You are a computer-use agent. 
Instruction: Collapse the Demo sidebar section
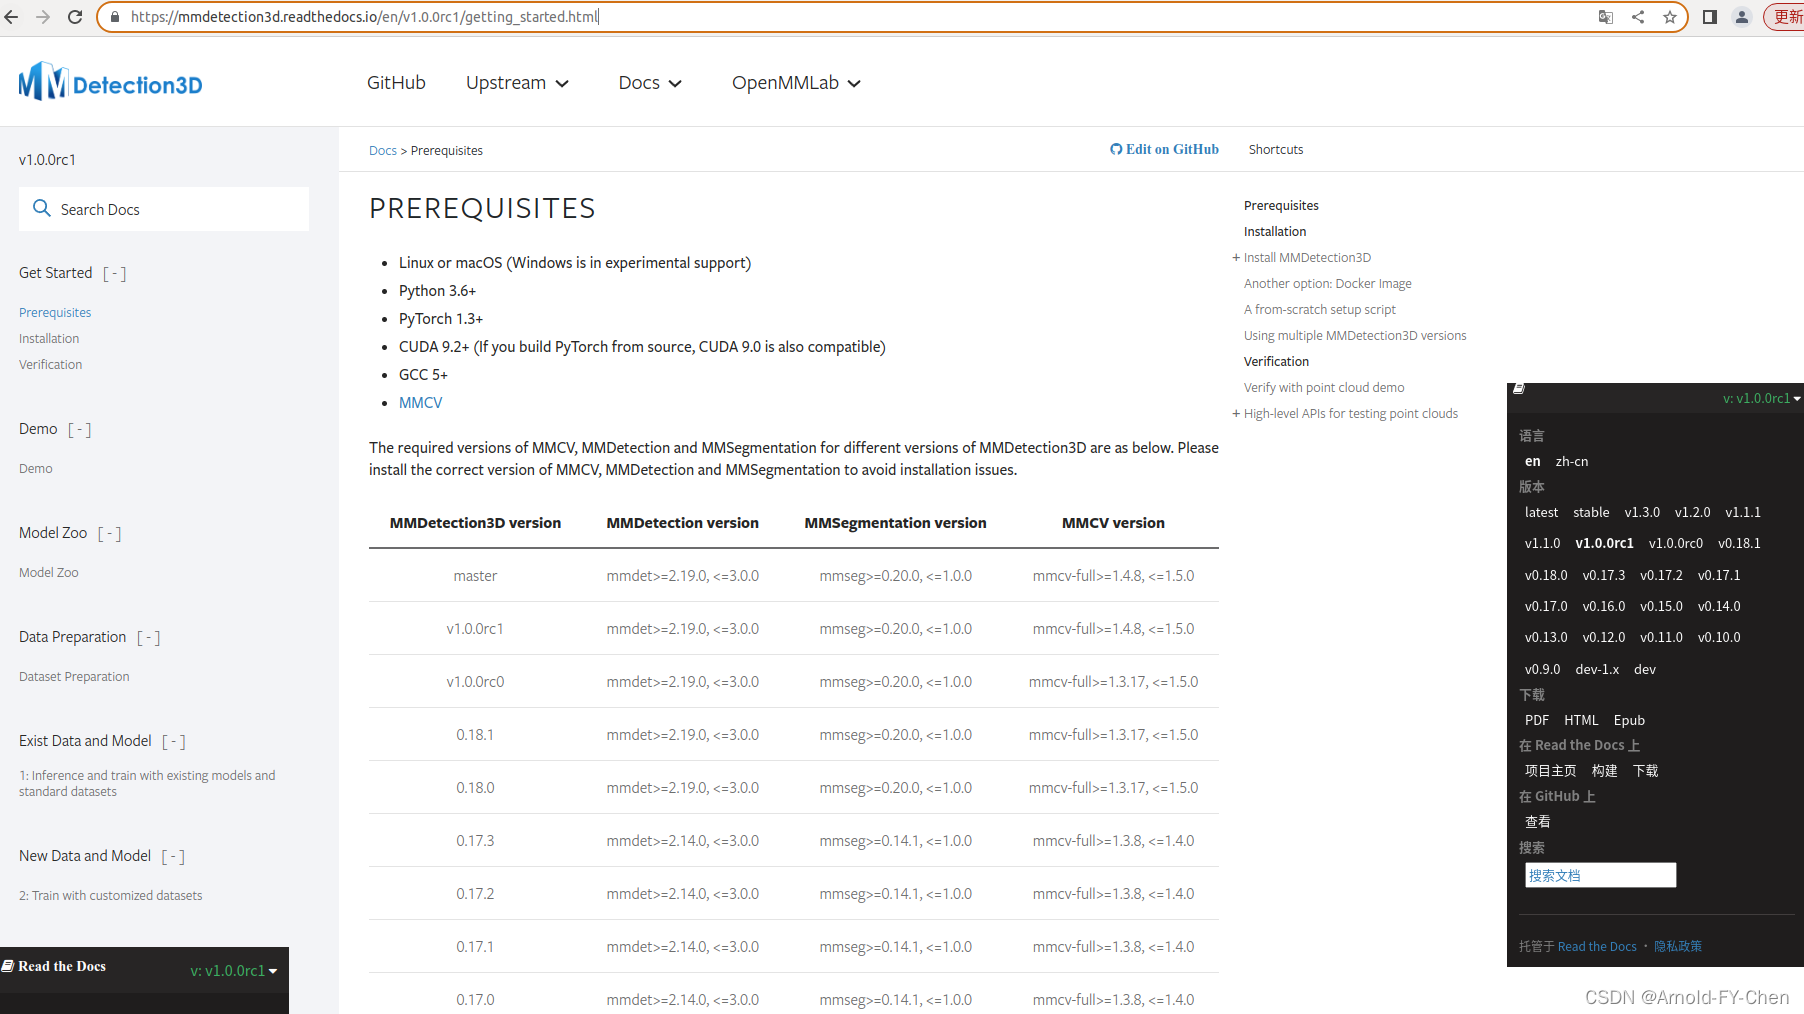pyautogui.click(x=80, y=429)
